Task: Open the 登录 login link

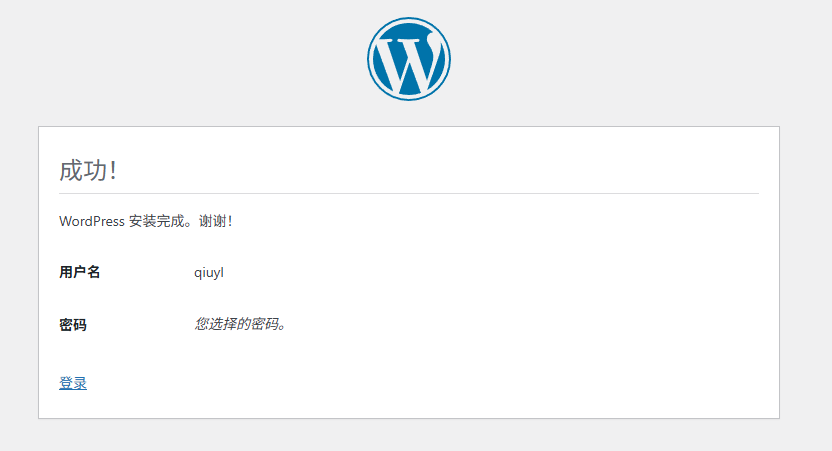Action: pyautogui.click(x=73, y=383)
